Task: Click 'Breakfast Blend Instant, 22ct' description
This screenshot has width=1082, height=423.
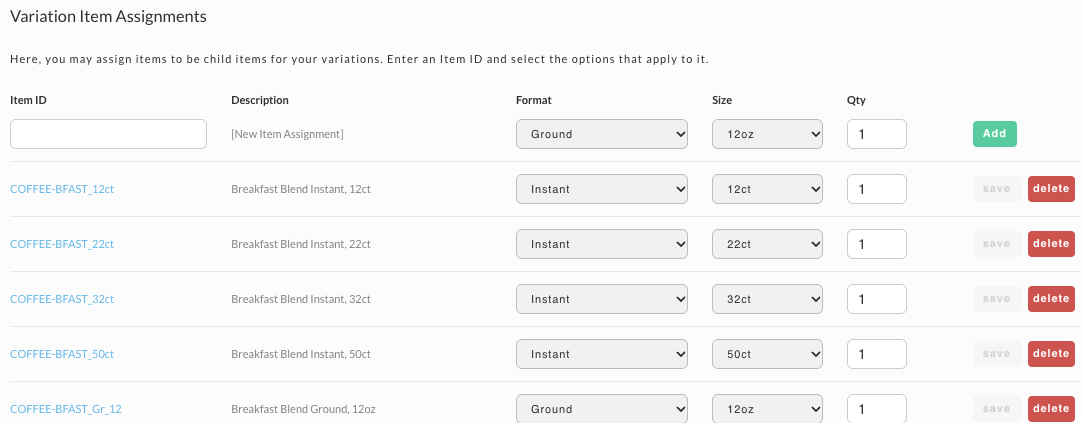Action: click(301, 244)
